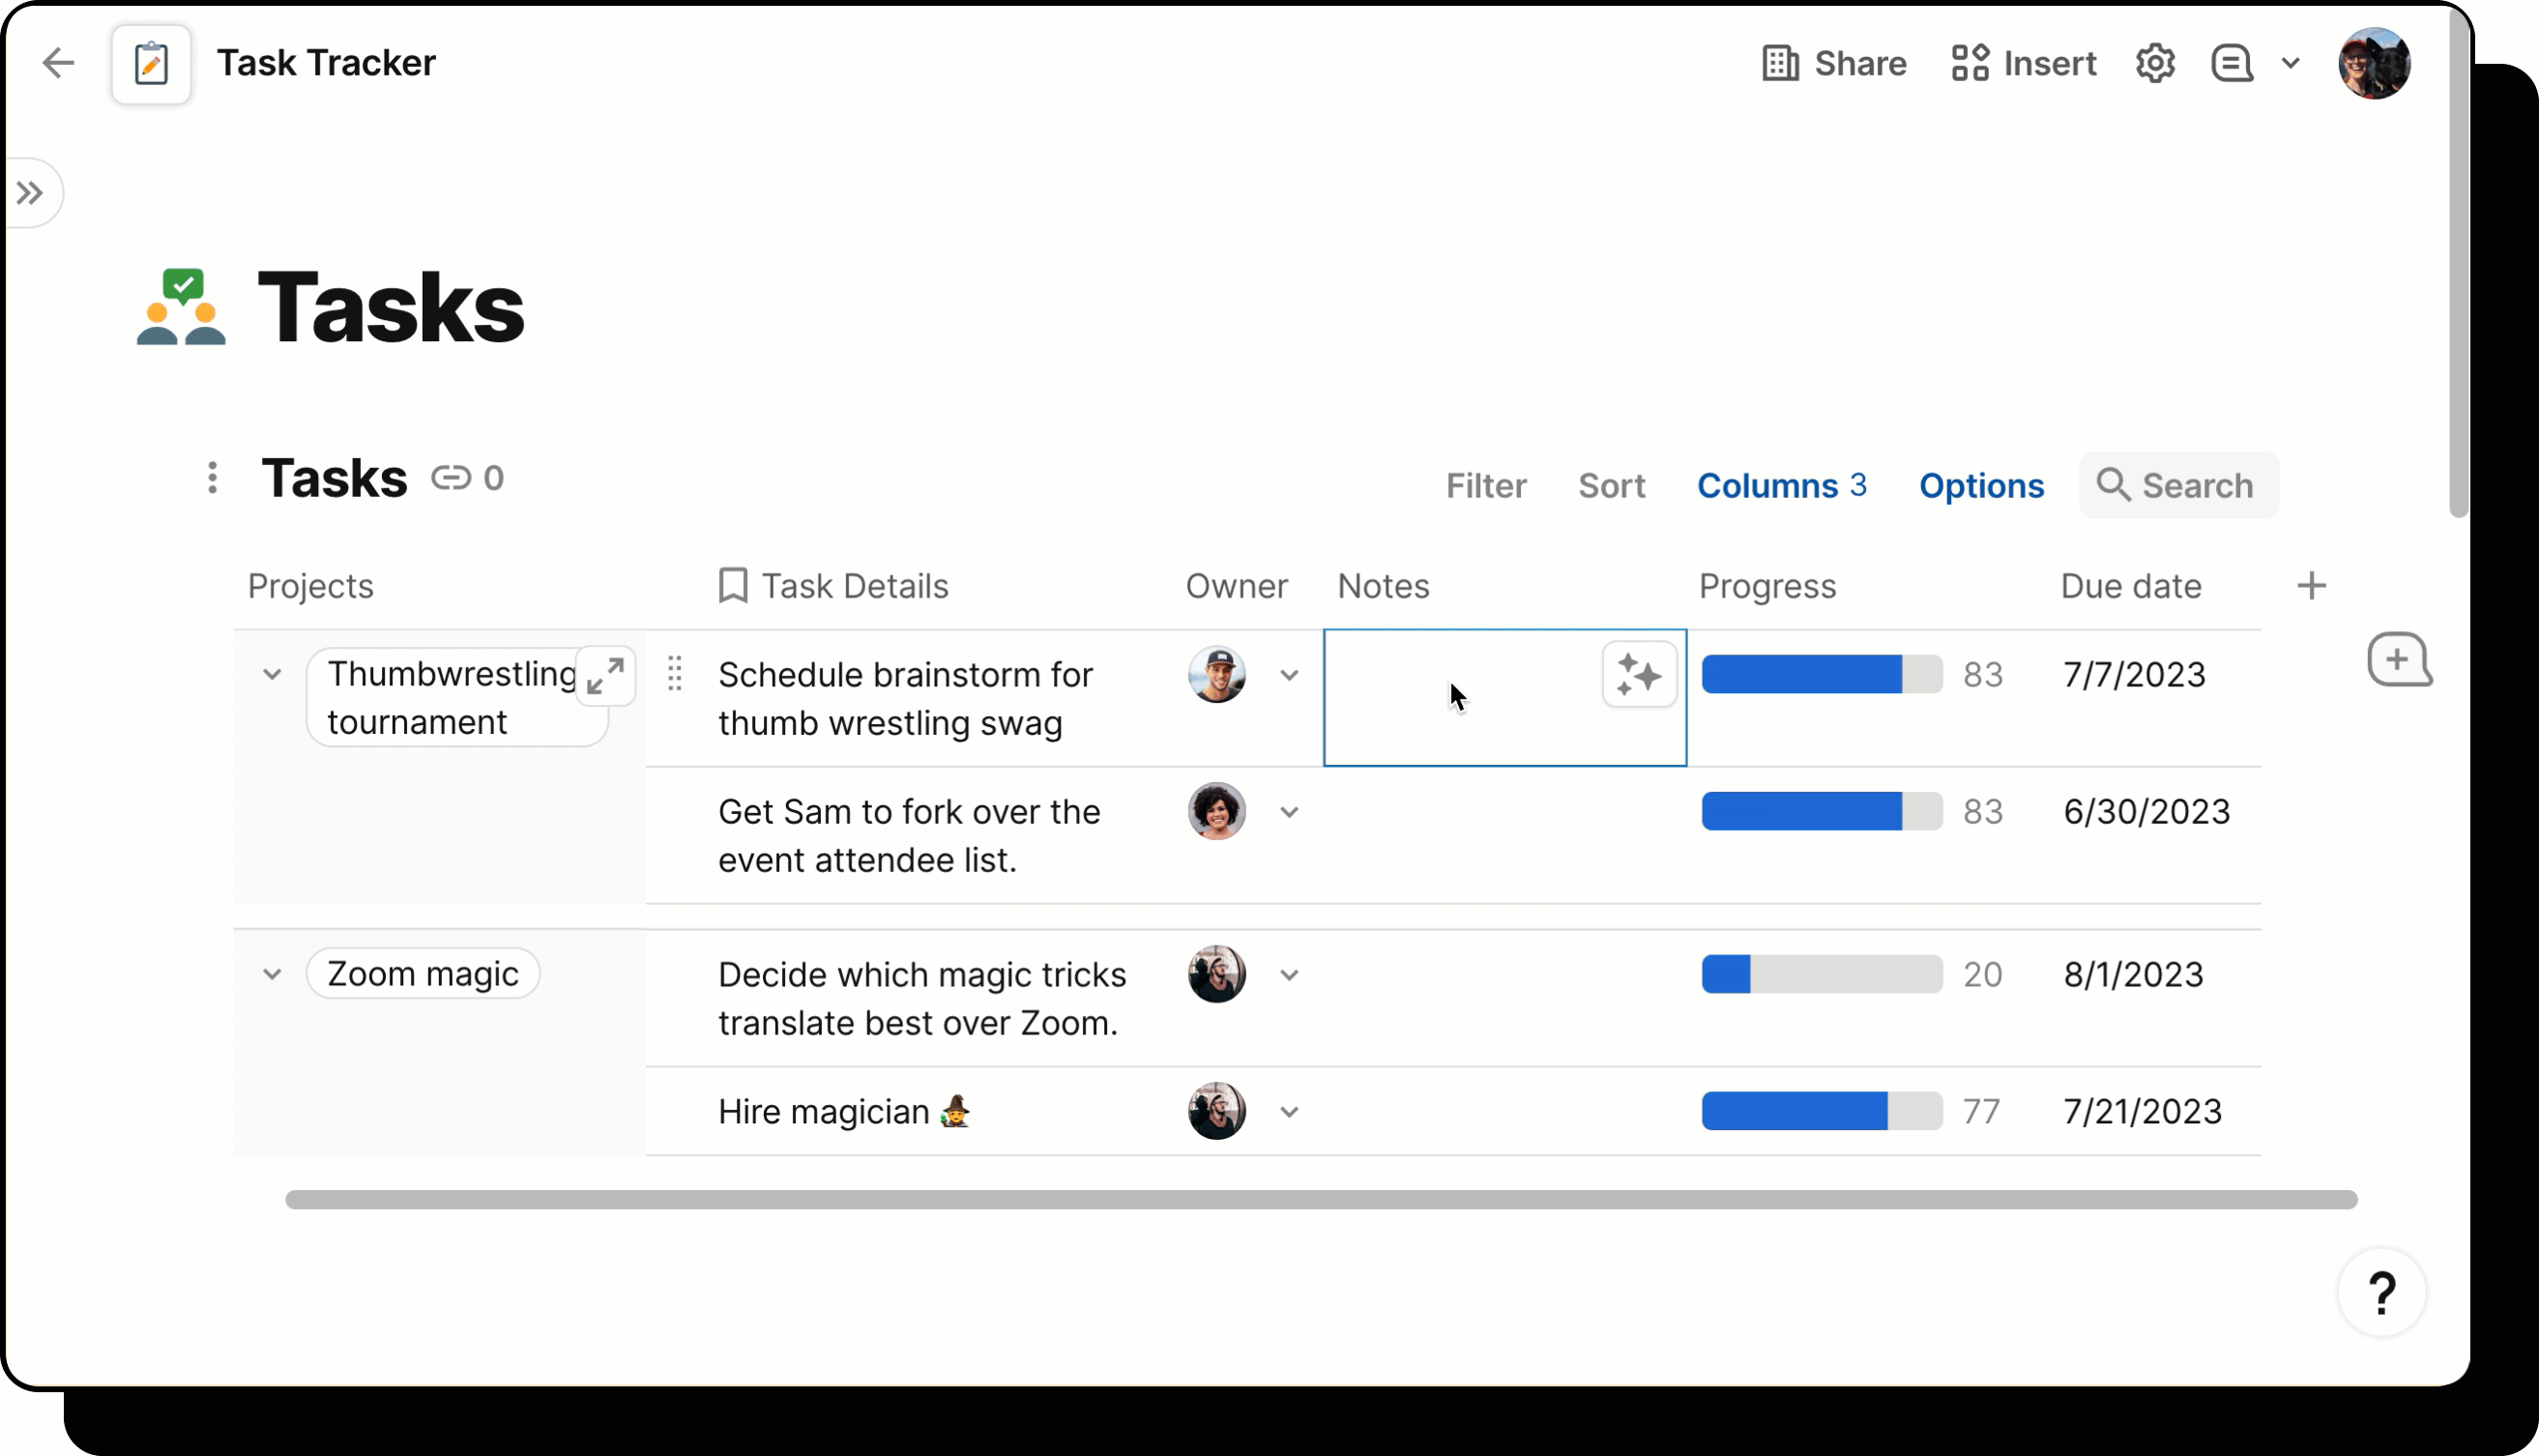Expand the sidebar with double-chevron icon
Viewport: 2539px width, 1456px height.
30,192
